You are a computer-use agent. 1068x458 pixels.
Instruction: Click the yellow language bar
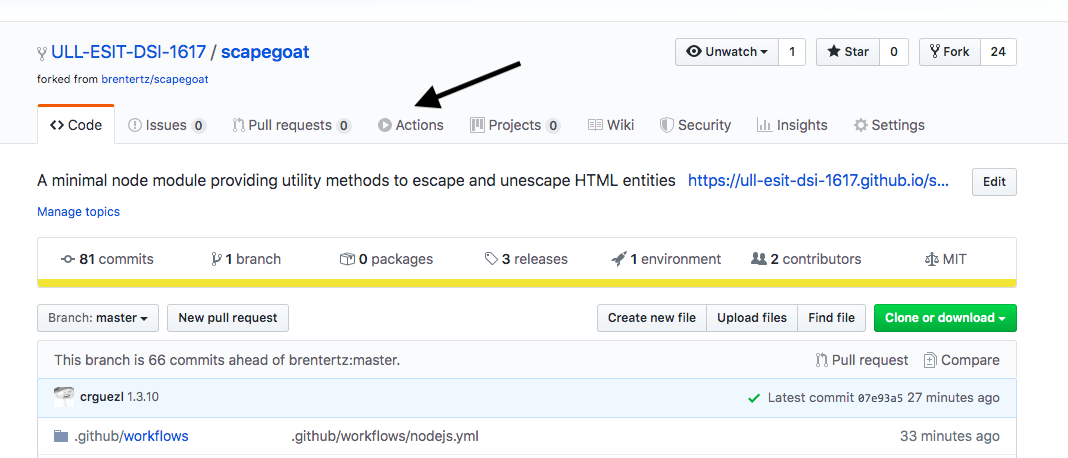527,284
